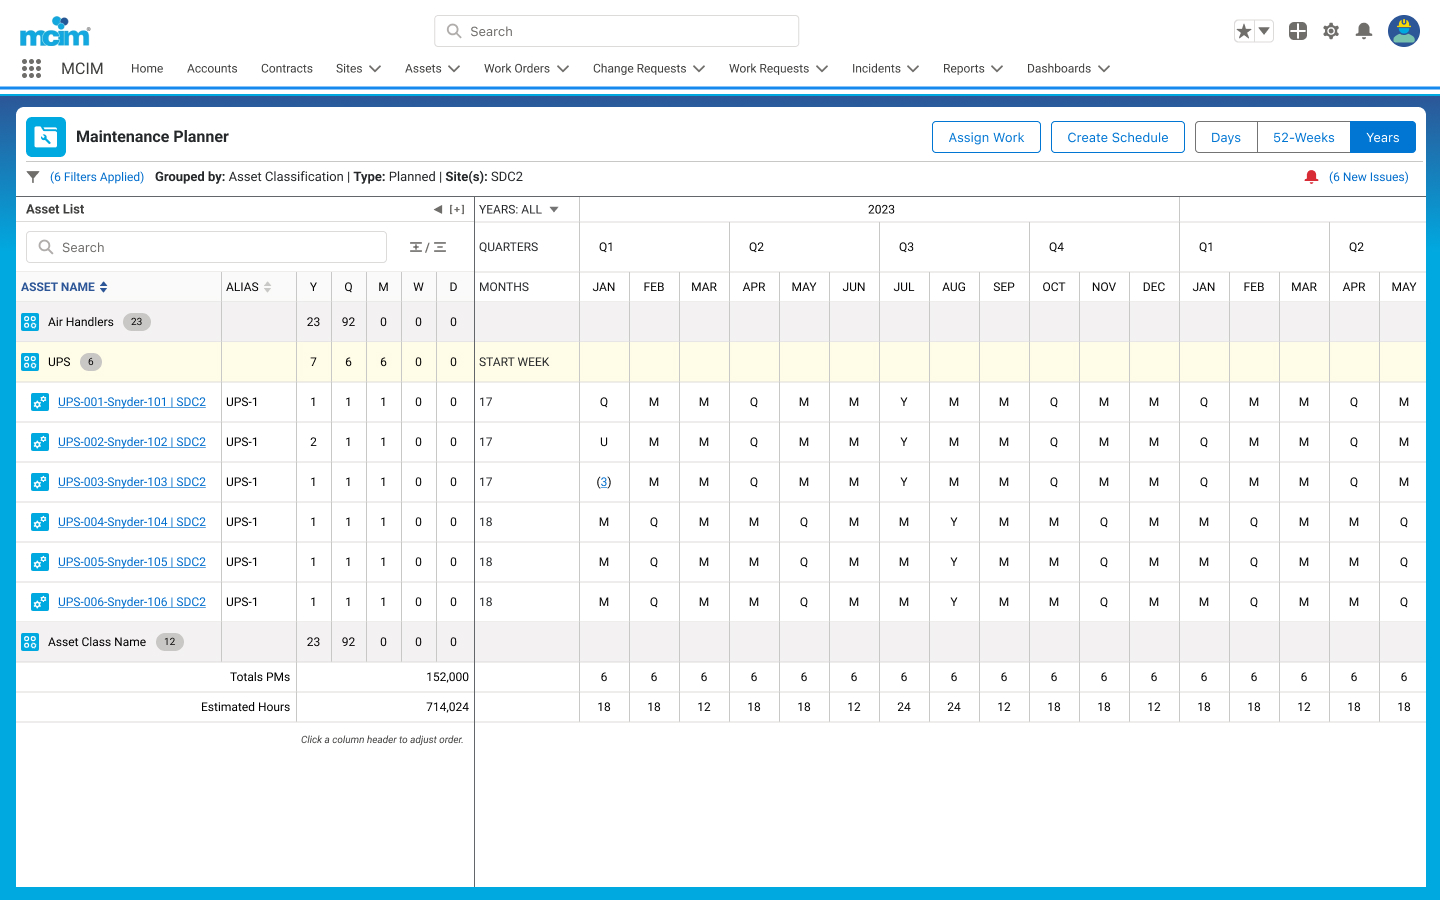This screenshot has height=900, width=1440.
Task: Switch to the Days view
Action: pyautogui.click(x=1226, y=137)
